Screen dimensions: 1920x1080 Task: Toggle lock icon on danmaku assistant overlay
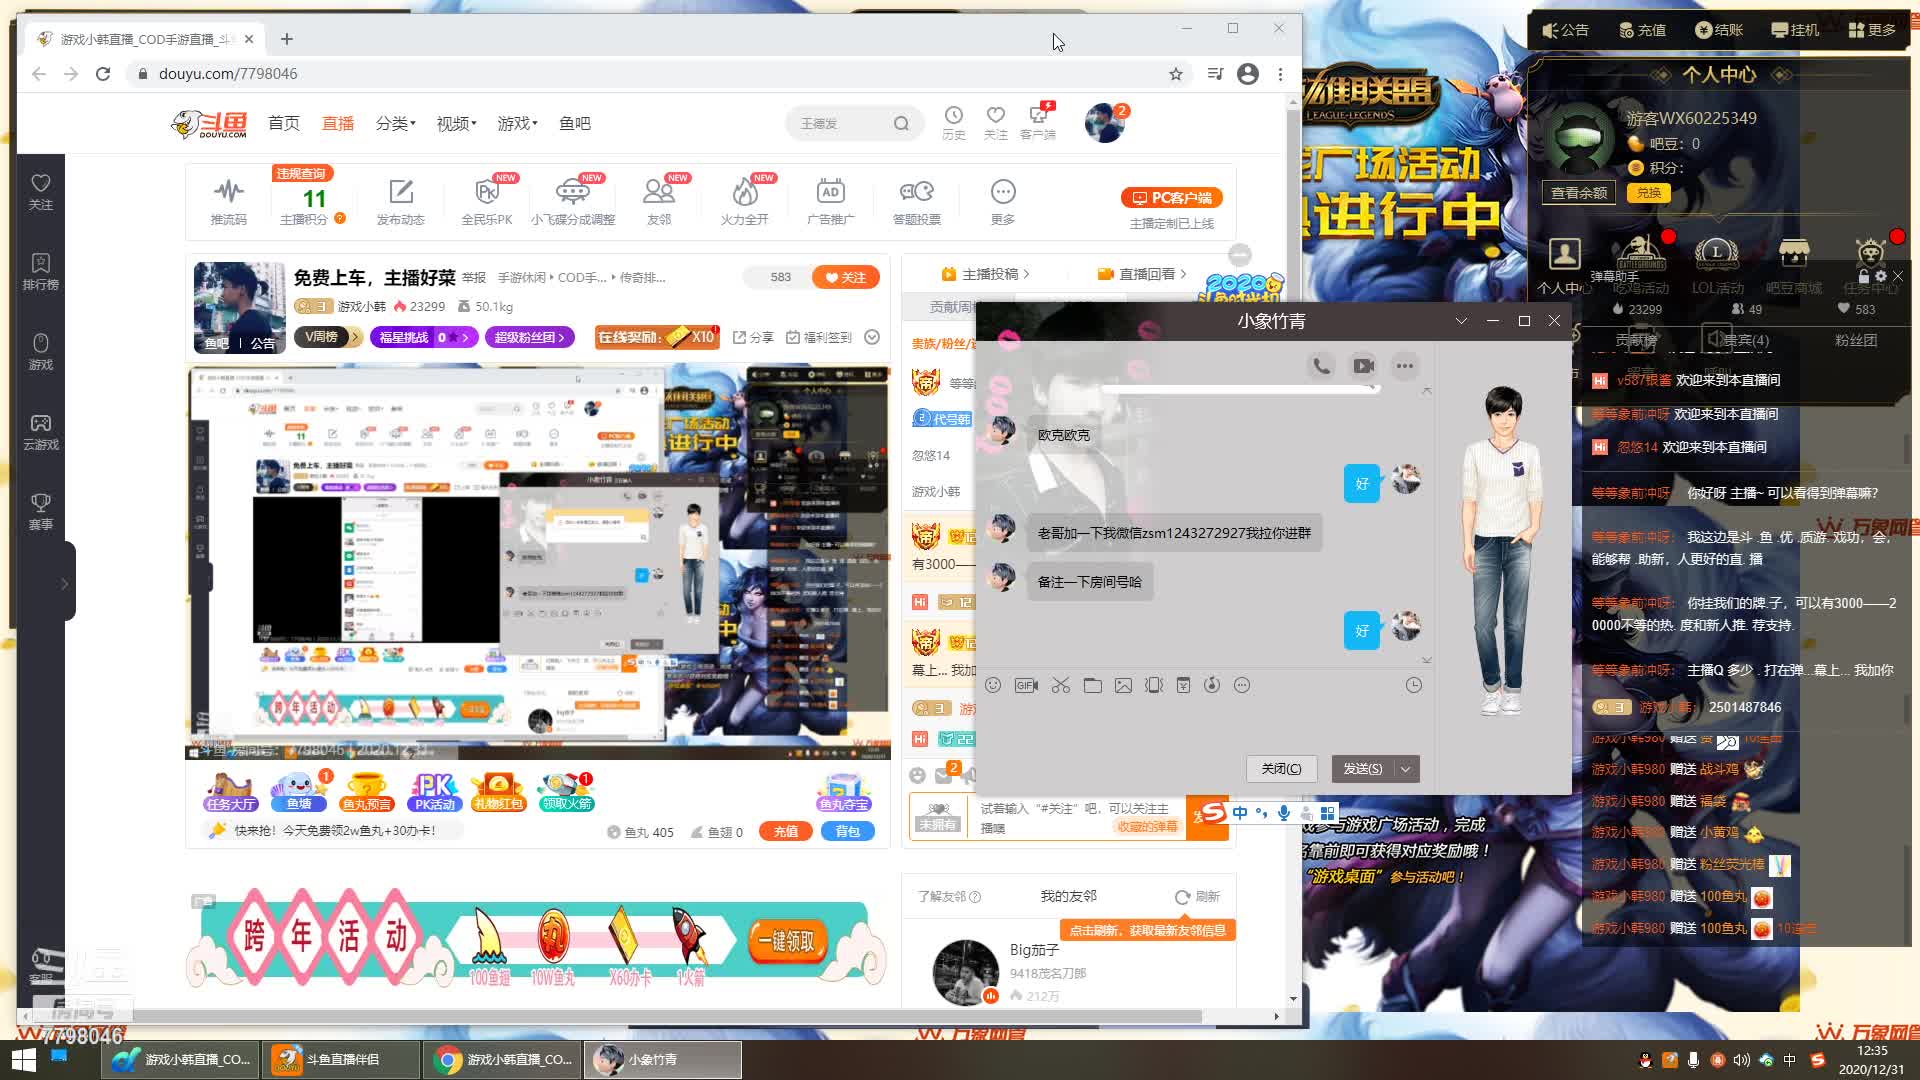click(x=1863, y=276)
